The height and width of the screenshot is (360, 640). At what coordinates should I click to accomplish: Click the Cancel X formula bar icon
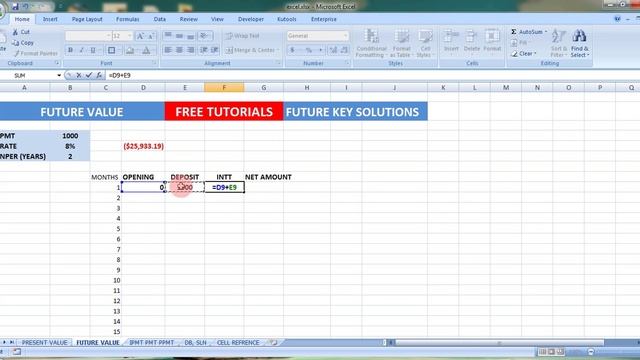tap(79, 76)
